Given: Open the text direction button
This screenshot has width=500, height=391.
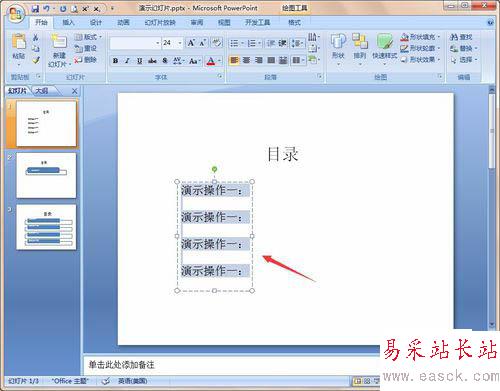Looking at the screenshot, I should (313, 37).
